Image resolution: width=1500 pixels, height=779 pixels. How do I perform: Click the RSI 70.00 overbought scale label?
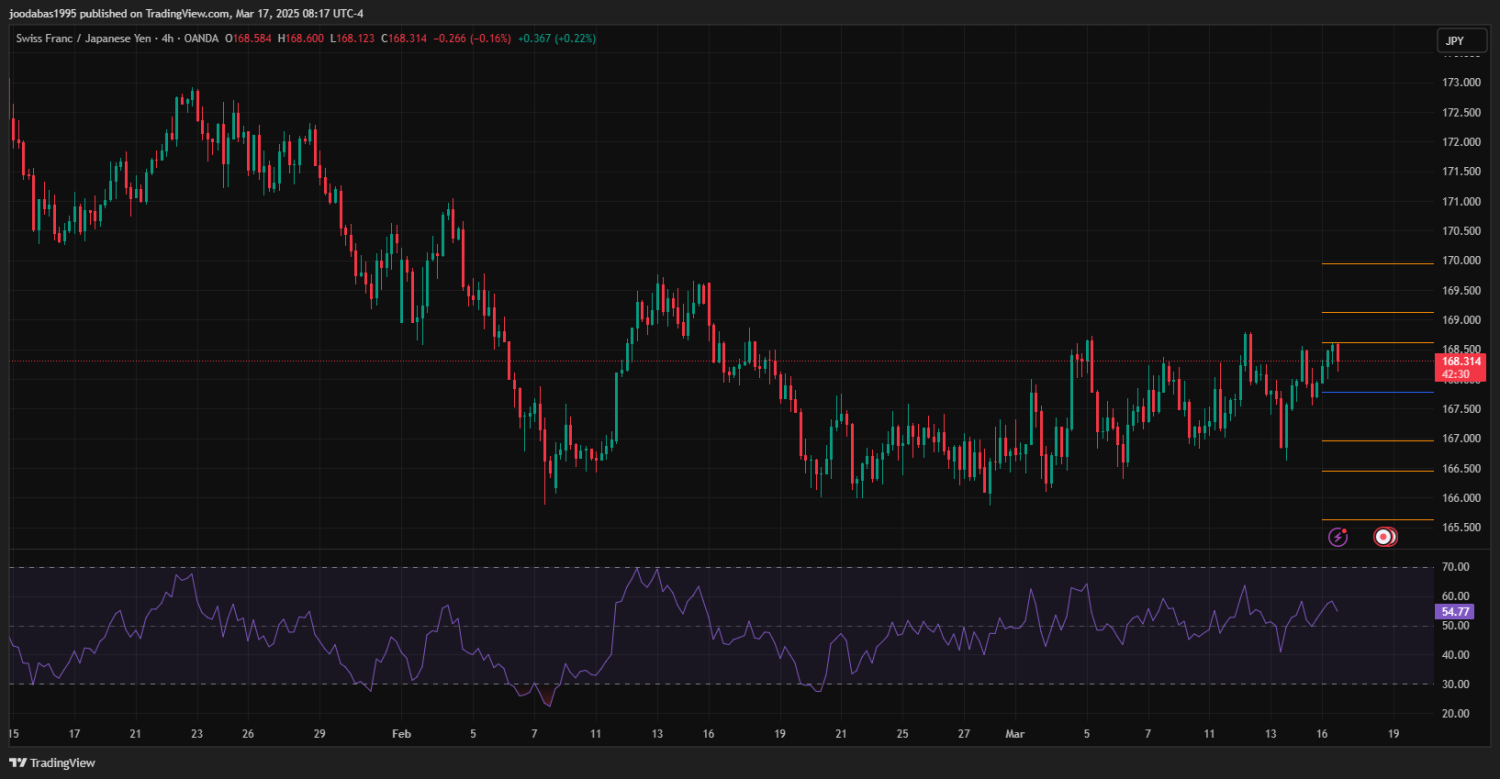(1456, 567)
